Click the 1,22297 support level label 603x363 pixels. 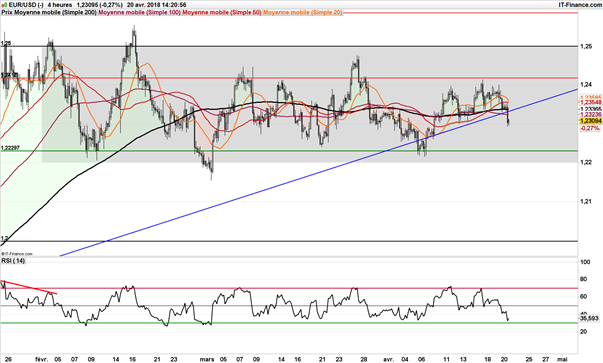click(10, 148)
